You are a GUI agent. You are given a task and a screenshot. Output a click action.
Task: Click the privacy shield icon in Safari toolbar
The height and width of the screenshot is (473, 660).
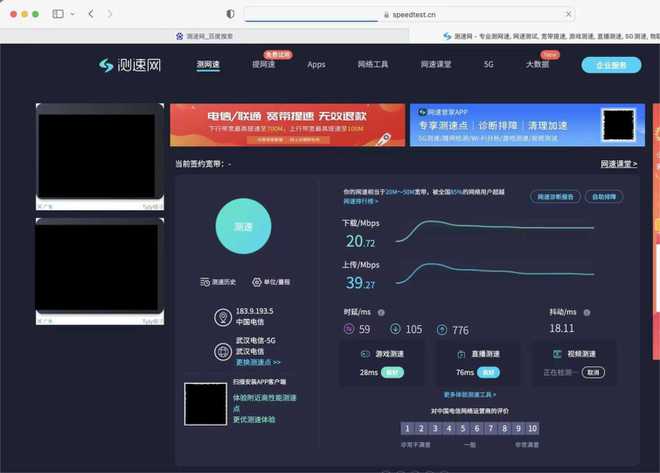pyautogui.click(x=230, y=14)
